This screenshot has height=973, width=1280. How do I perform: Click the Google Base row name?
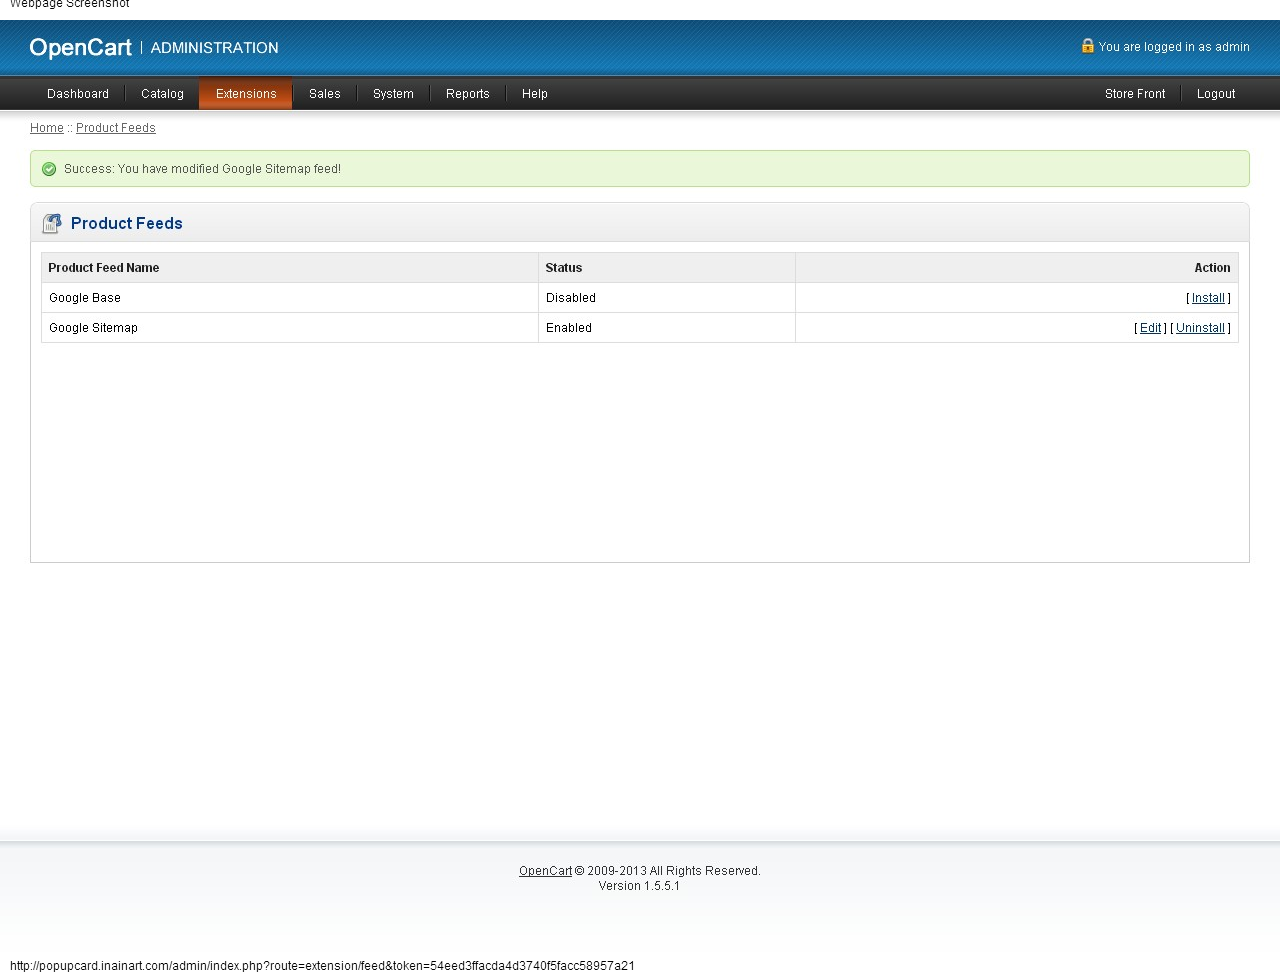pyautogui.click(x=85, y=298)
